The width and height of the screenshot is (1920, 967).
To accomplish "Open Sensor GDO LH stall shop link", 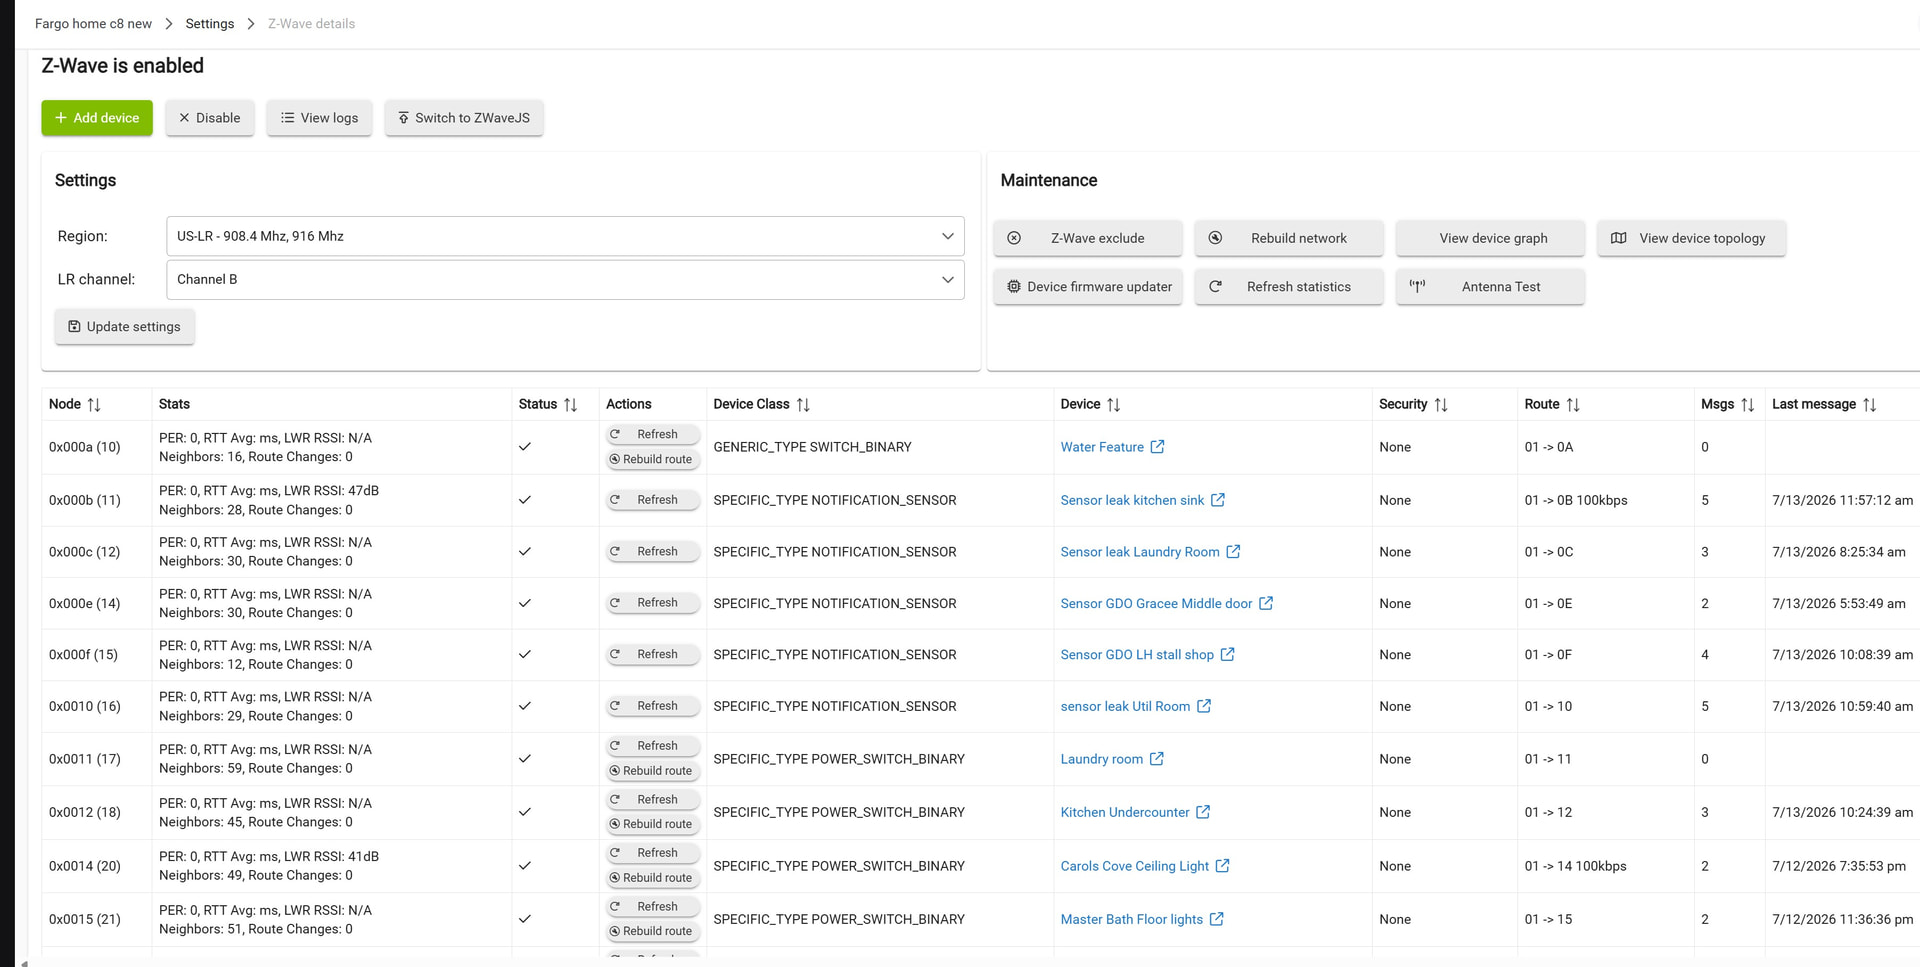I will (x=1137, y=655).
